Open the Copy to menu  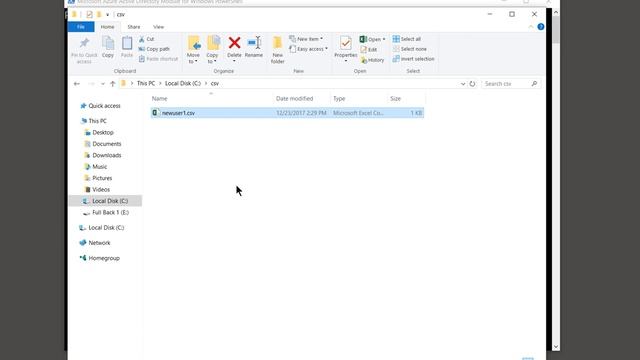[212, 49]
